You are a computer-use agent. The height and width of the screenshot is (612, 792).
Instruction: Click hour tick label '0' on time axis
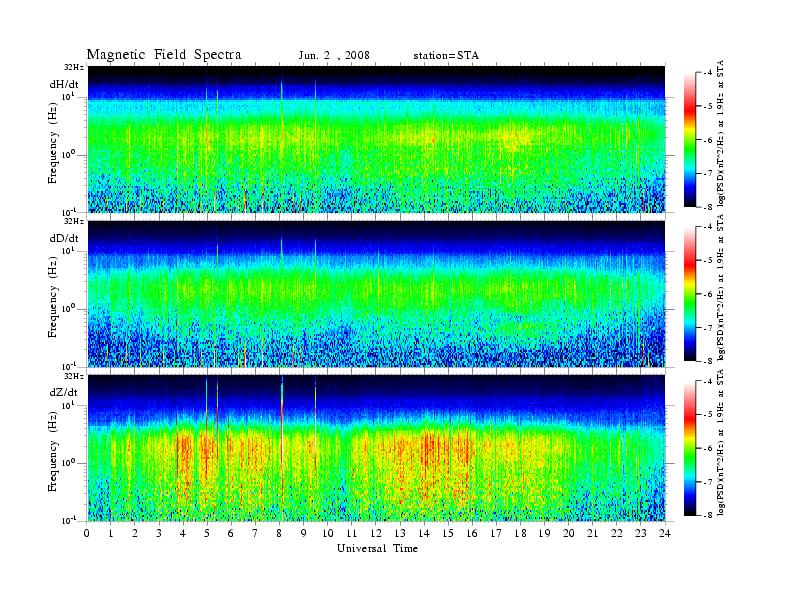pyautogui.click(x=87, y=533)
